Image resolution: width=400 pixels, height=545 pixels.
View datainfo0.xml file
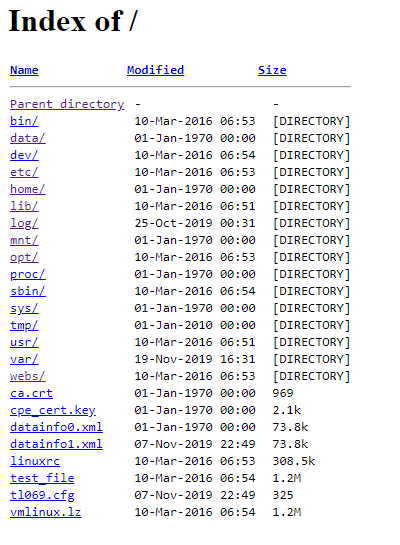pyautogui.click(x=56, y=428)
